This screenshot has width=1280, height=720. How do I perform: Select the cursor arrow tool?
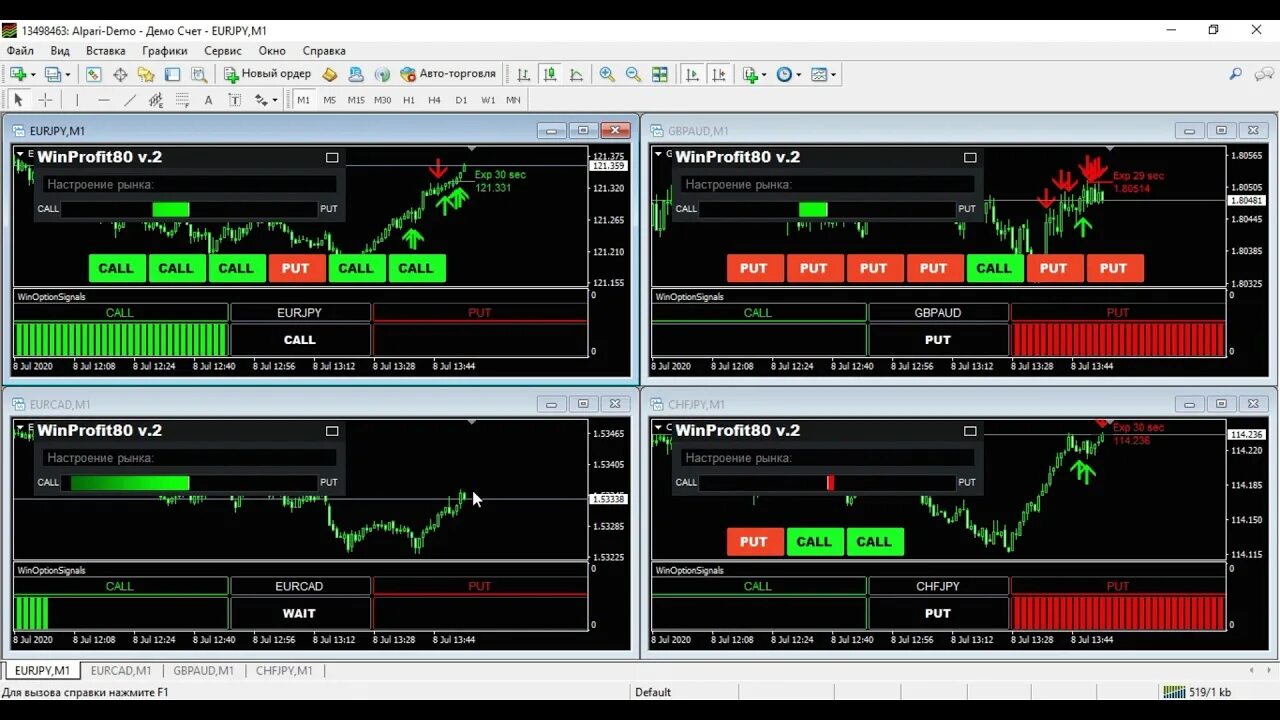point(18,100)
